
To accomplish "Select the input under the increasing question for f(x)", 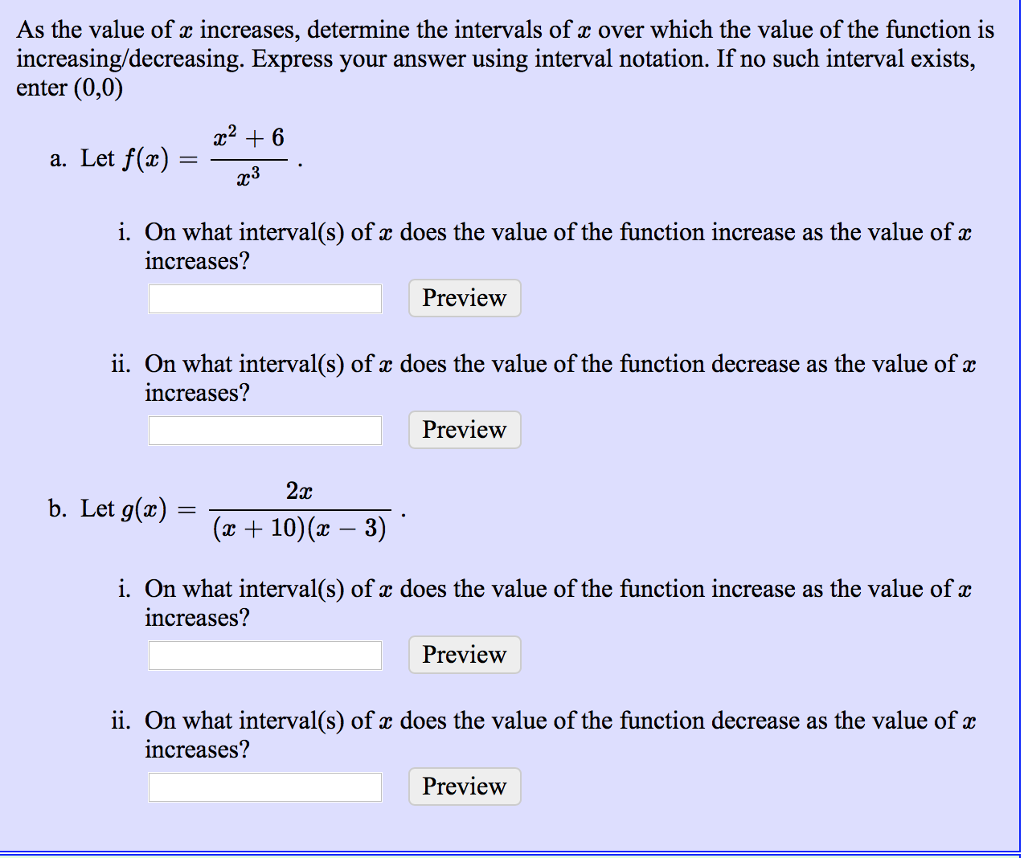I will click(264, 297).
